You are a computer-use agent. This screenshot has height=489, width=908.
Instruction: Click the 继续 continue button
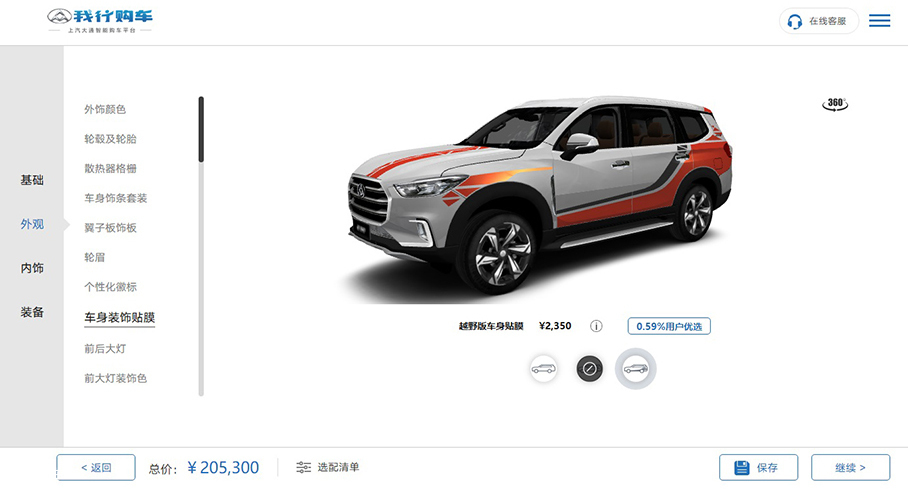(x=850, y=468)
